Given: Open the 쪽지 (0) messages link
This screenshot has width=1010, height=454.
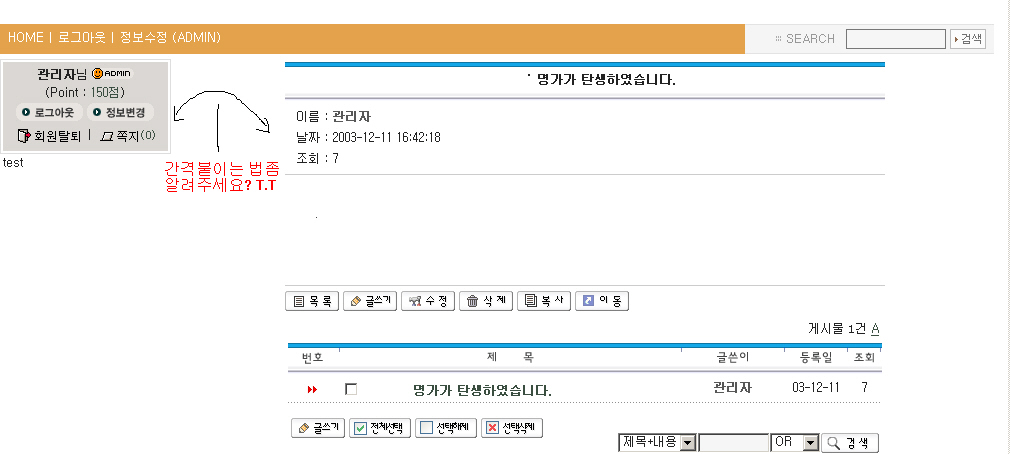Looking at the screenshot, I should tap(128, 136).
